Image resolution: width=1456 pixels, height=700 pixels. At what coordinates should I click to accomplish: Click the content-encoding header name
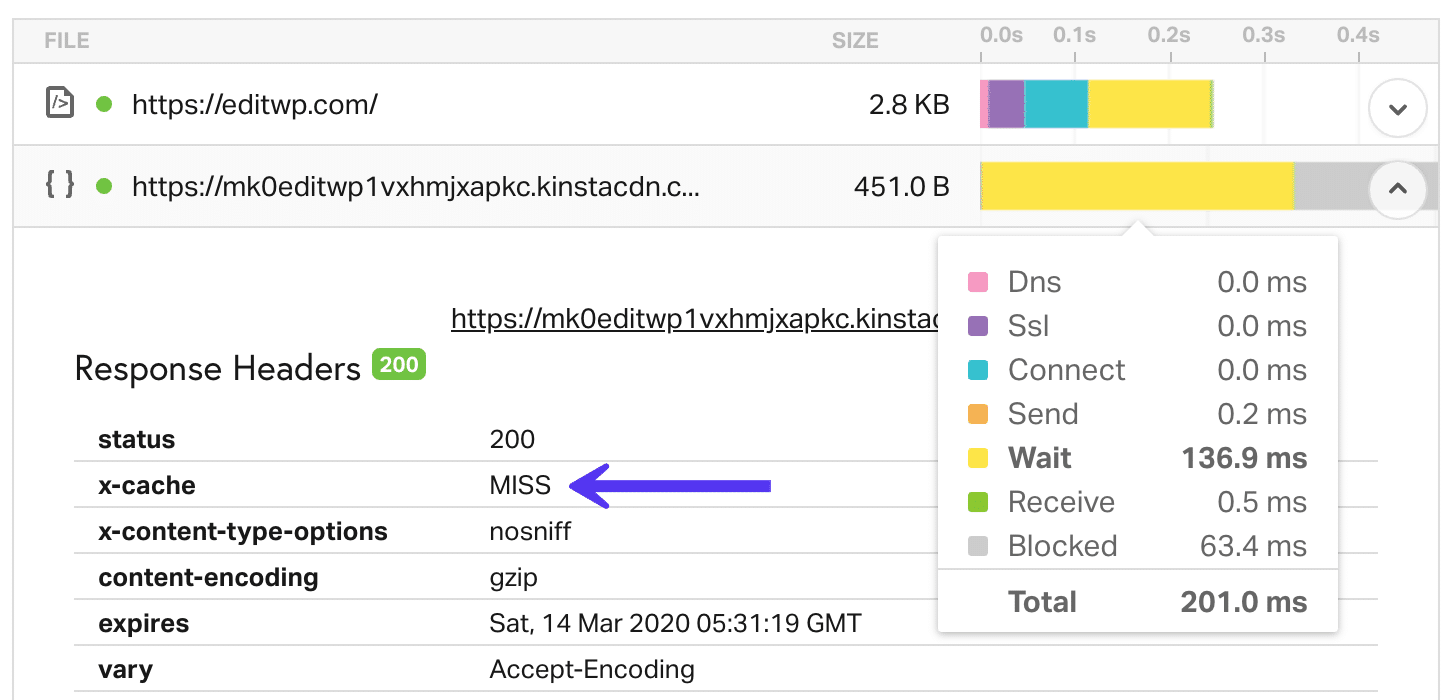click(208, 578)
